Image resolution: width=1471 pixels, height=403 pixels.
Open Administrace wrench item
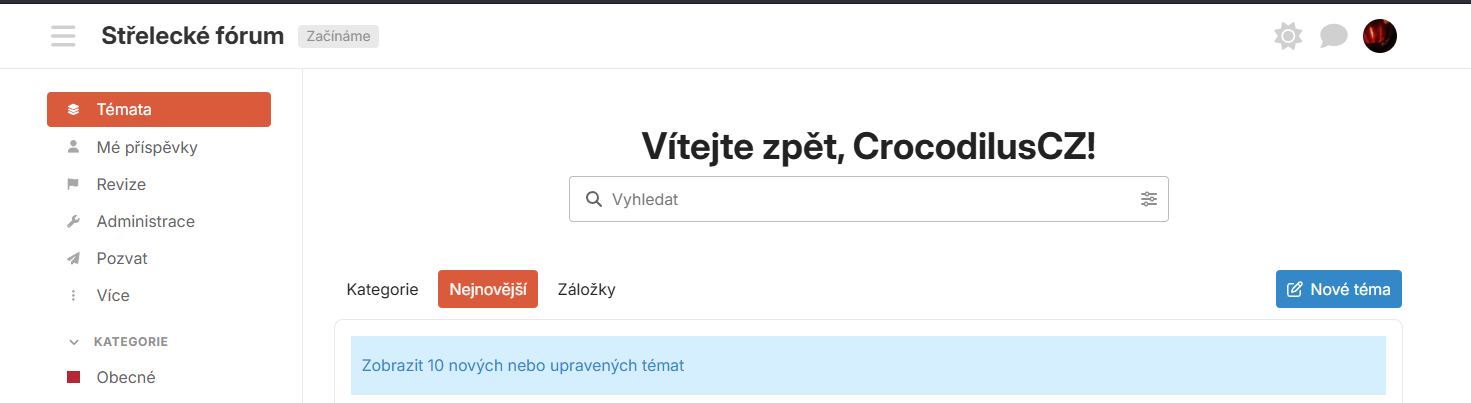pyautogui.click(x=159, y=221)
